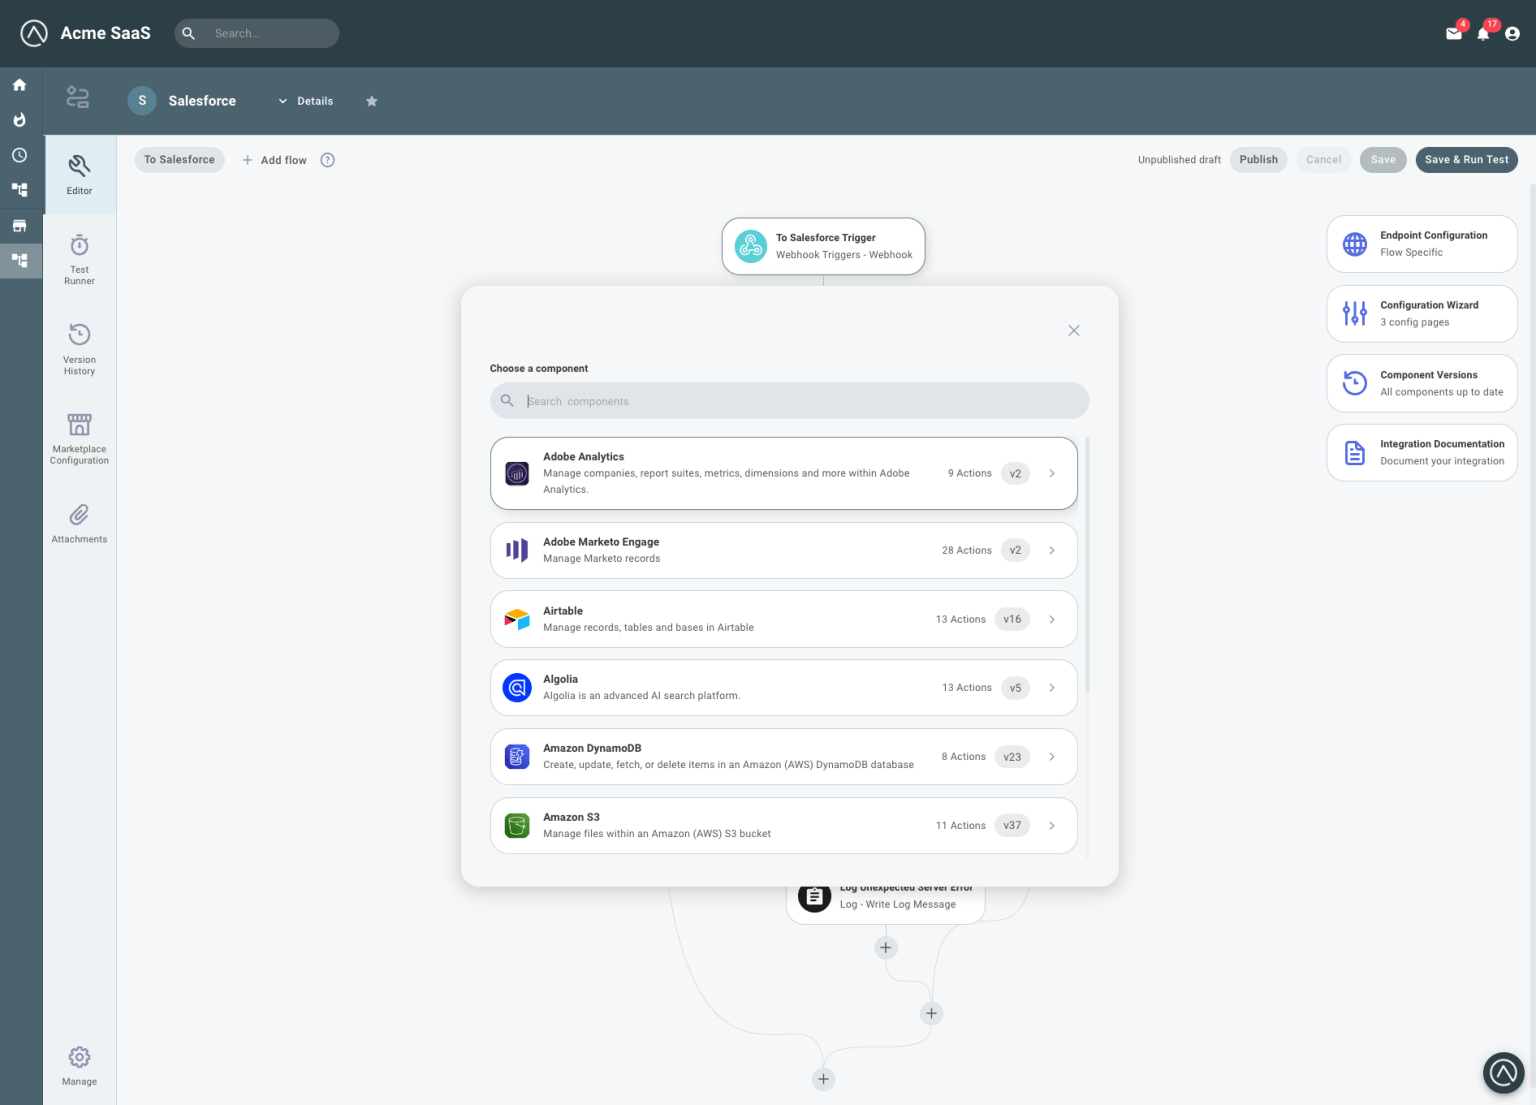Open the user account profile icon

click(x=1512, y=33)
